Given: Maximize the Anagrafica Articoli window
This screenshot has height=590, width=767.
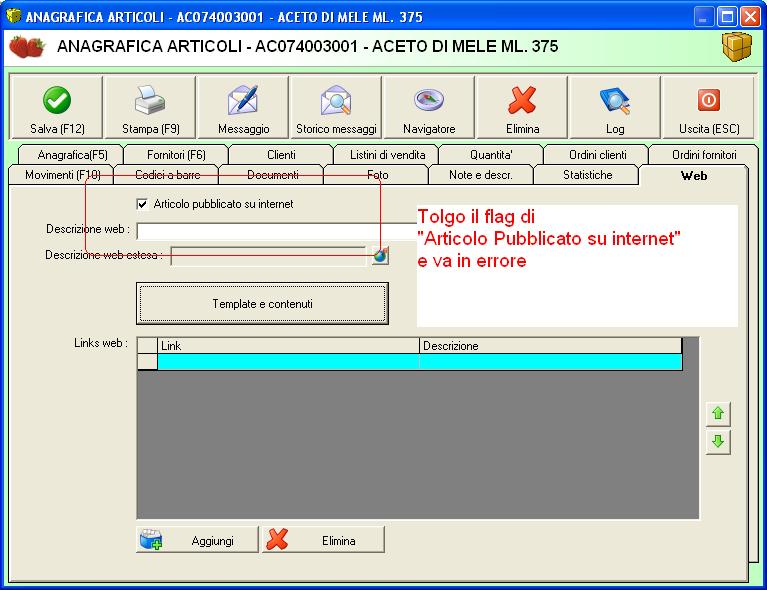Looking at the screenshot, I should tap(727, 17).
